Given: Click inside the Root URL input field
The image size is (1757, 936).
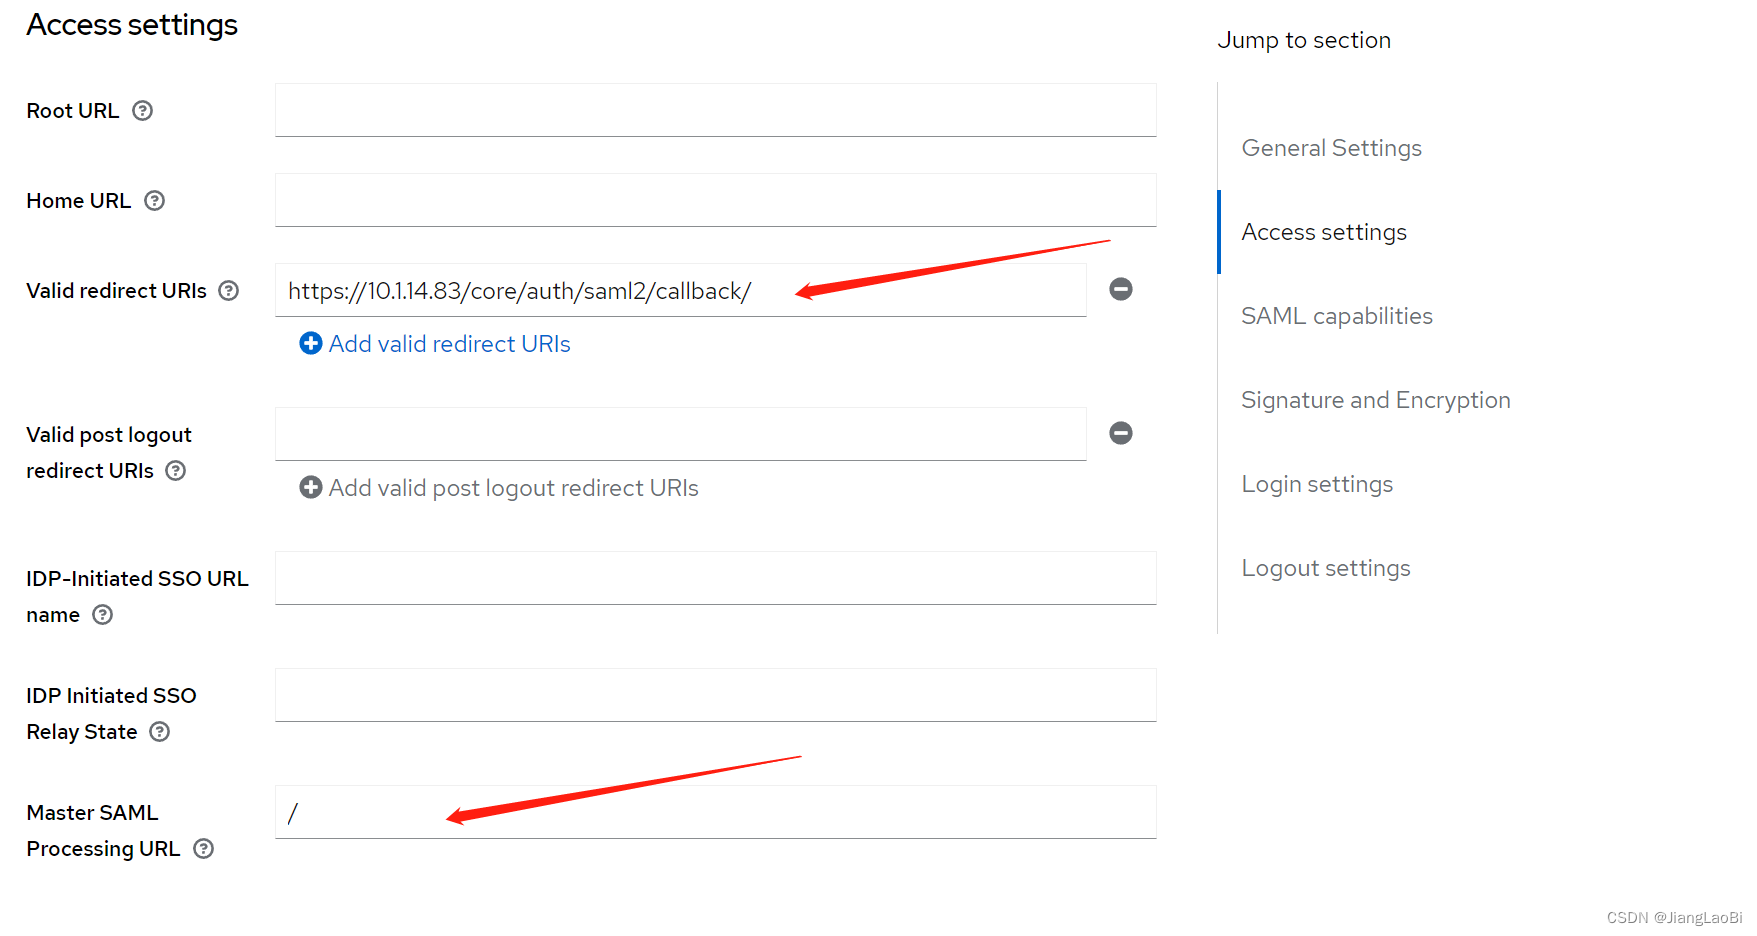Looking at the screenshot, I should click(715, 110).
